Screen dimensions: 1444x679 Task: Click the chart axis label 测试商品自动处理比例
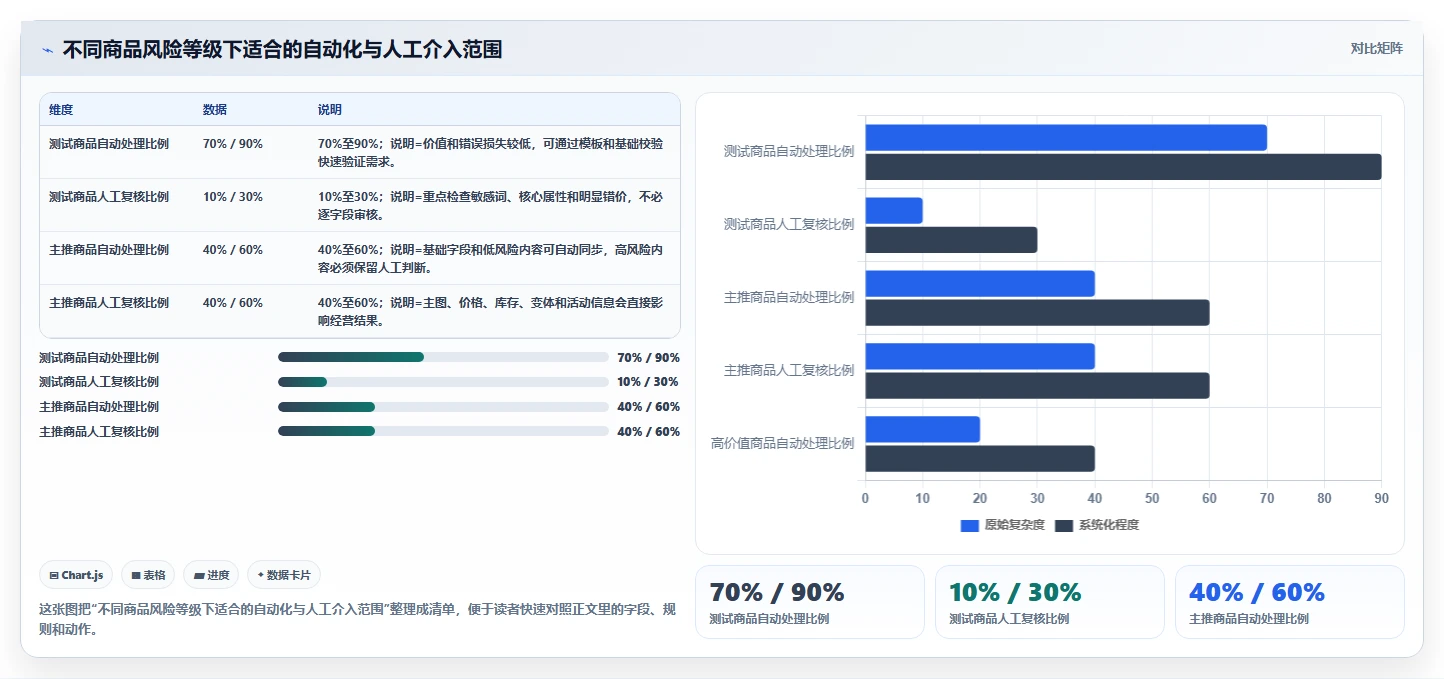tap(789, 151)
